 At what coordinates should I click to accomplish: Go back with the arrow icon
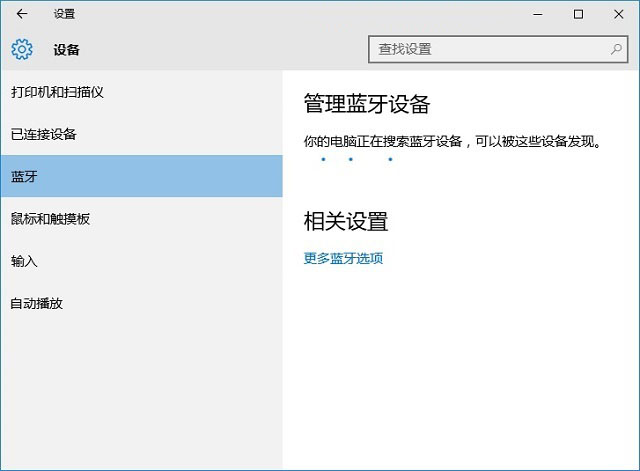[22, 14]
